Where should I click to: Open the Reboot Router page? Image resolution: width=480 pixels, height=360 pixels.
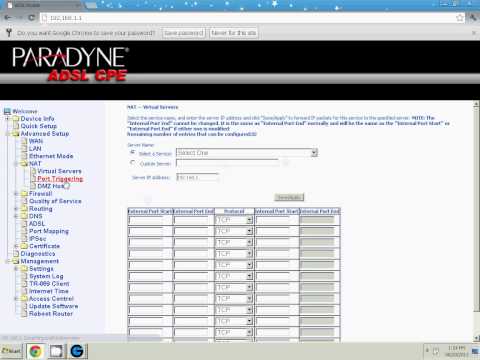pyautogui.click(x=51, y=314)
